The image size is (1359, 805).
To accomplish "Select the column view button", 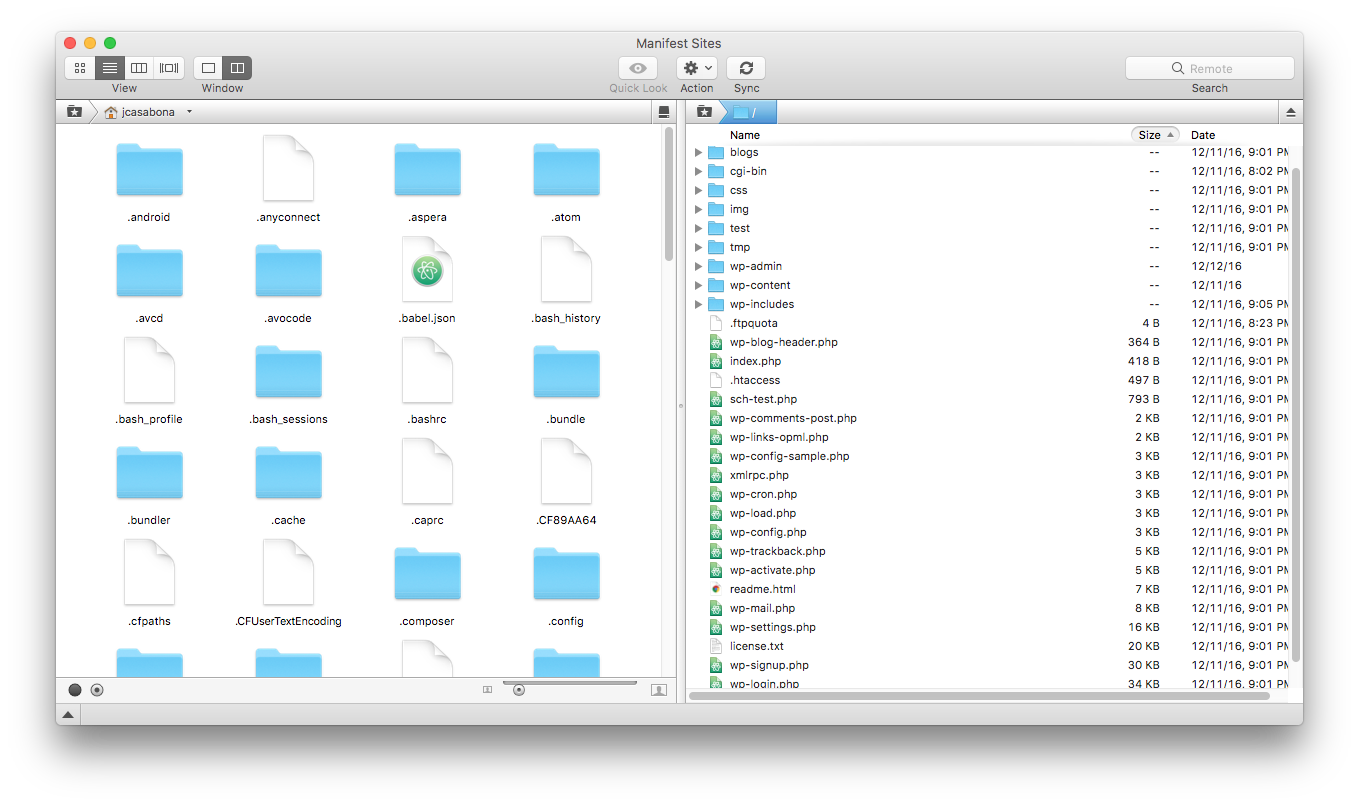I will click(139, 68).
